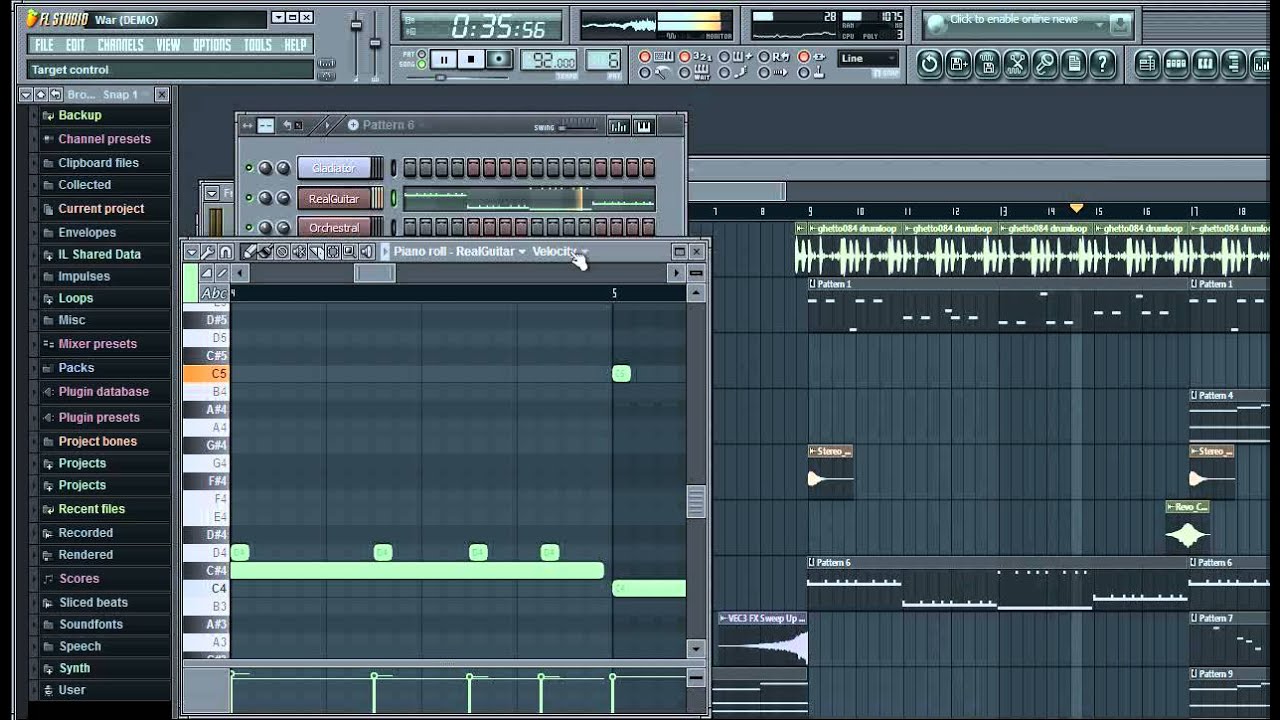Screen dimensions: 1280x720
Task: Click the tempo 92.000 field
Action: point(548,60)
